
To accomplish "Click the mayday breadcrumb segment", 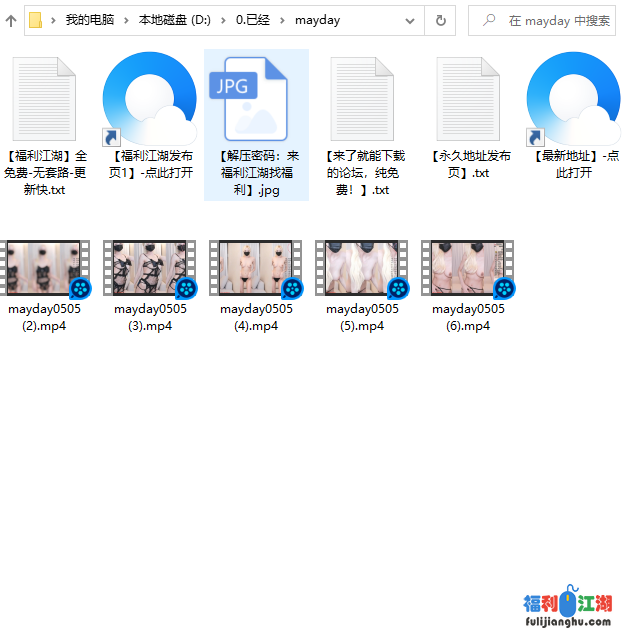I will tap(316, 20).
